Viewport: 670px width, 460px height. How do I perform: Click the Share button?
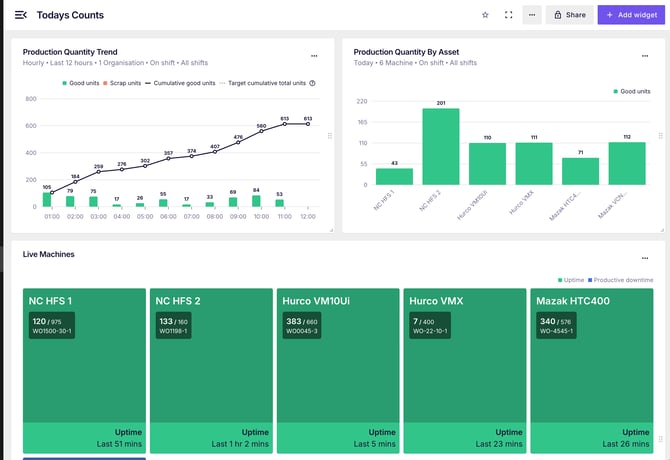pyautogui.click(x=570, y=15)
